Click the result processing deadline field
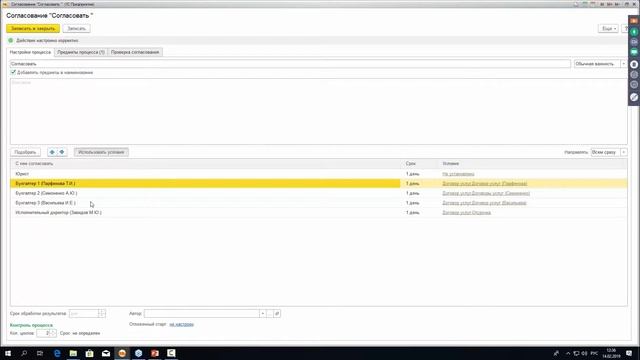640x360 pixels. (x=84, y=314)
